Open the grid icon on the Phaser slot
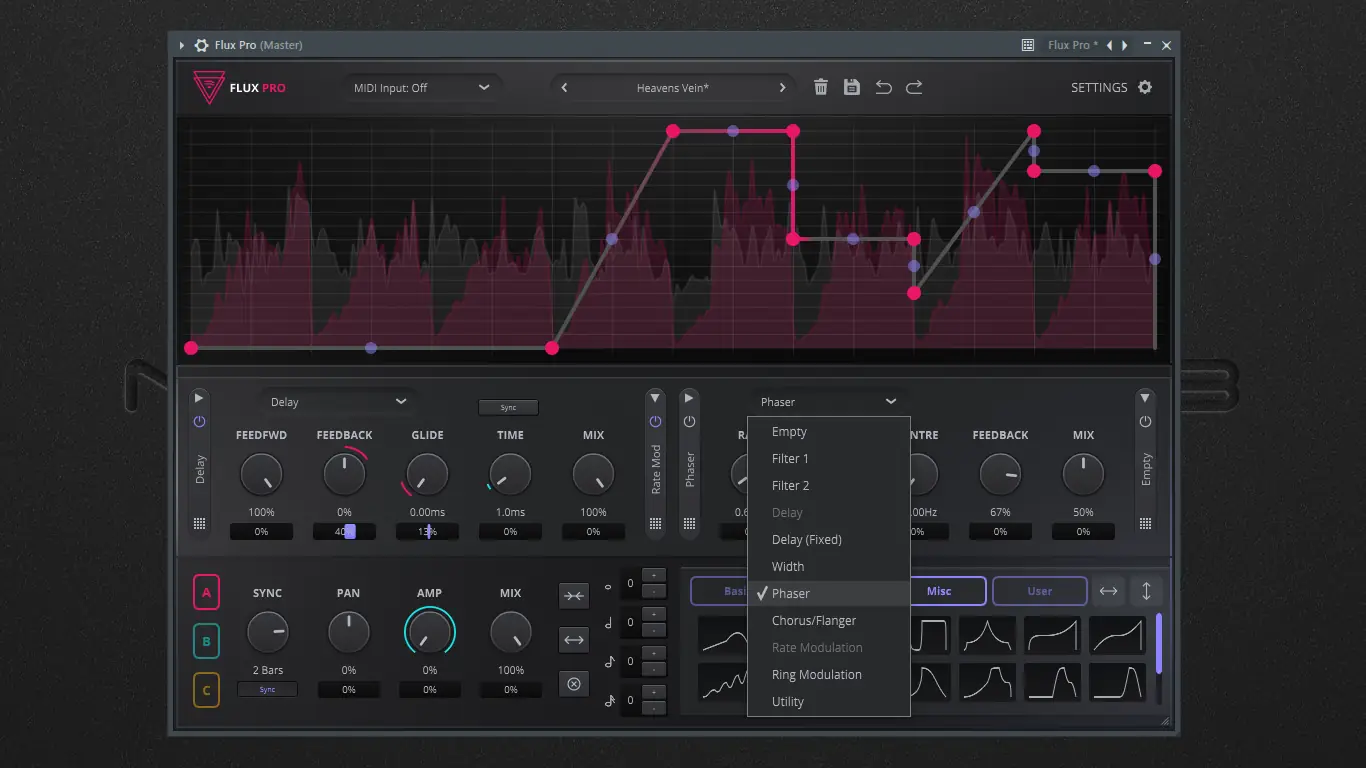1366x768 pixels. (x=689, y=523)
